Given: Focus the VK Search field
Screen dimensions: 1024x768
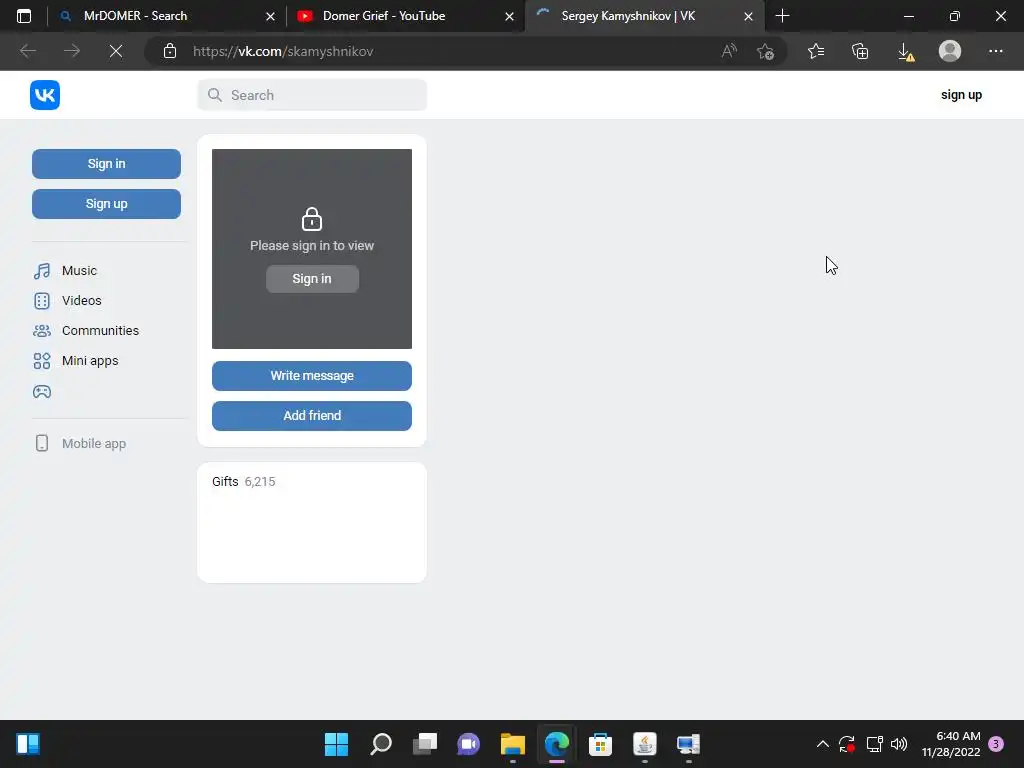Looking at the screenshot, I should 312,95.
